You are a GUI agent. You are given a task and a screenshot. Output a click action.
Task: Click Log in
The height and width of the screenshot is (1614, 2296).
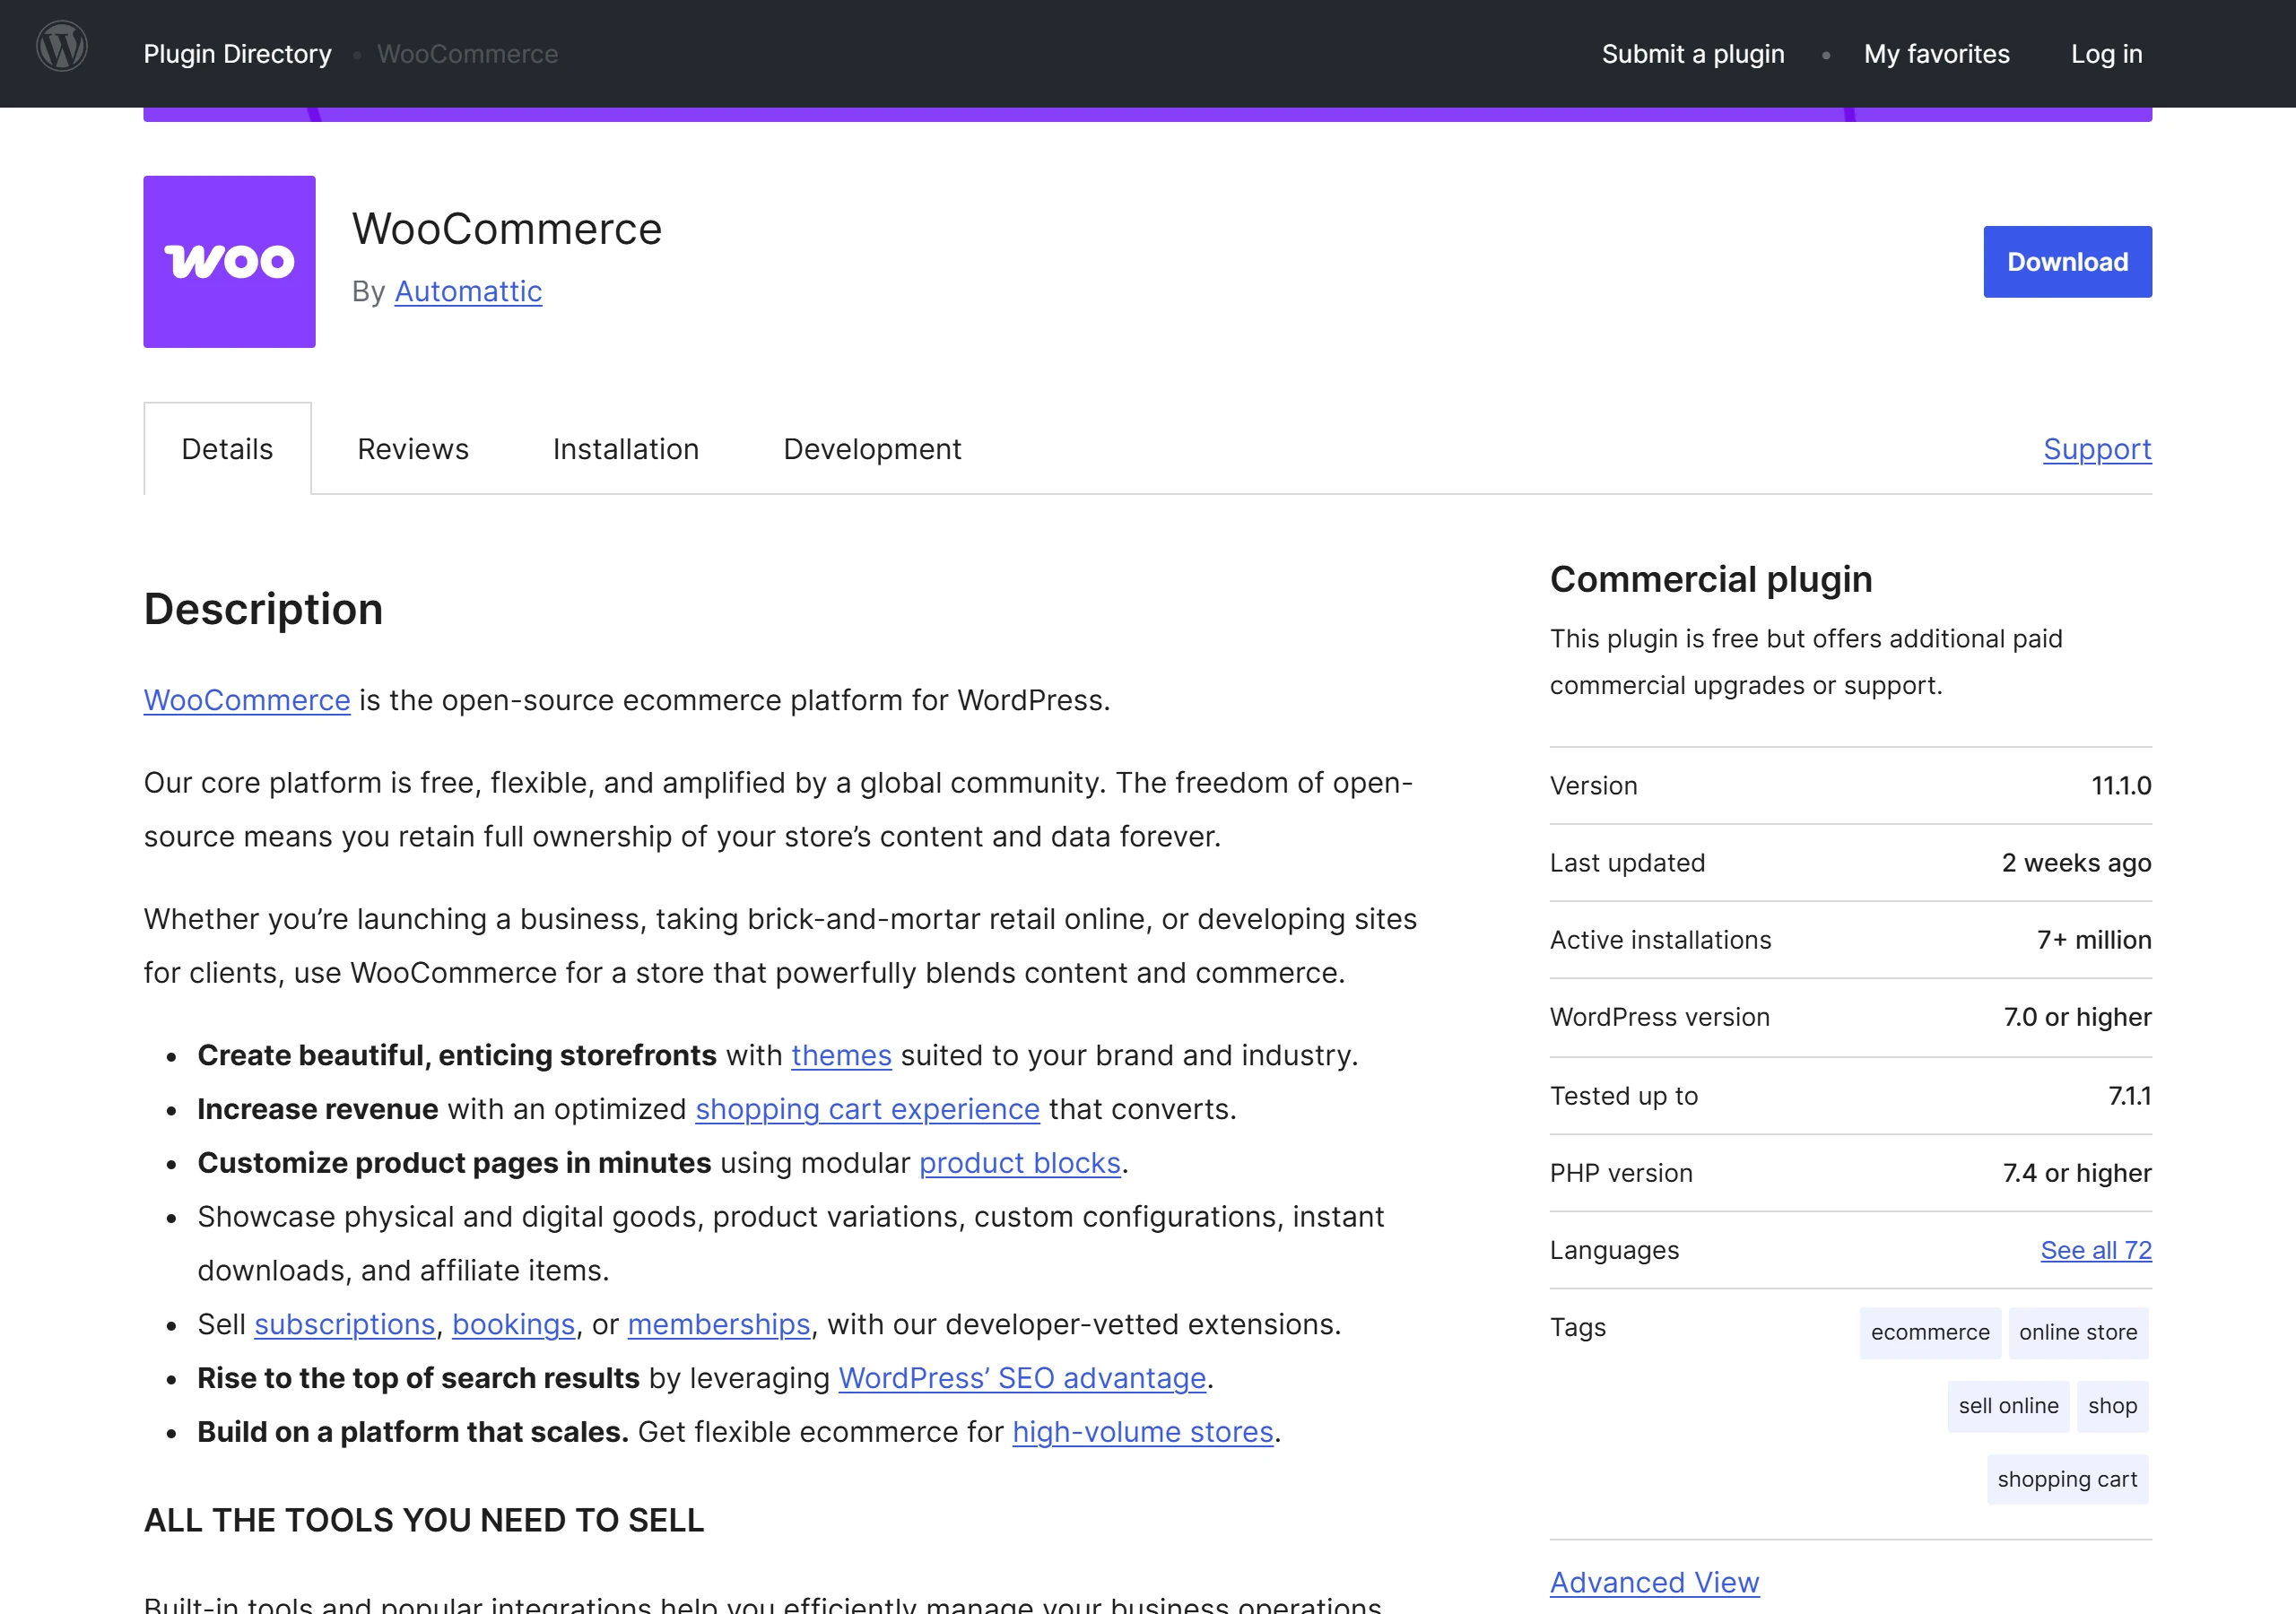click(x=2106, y=54)
